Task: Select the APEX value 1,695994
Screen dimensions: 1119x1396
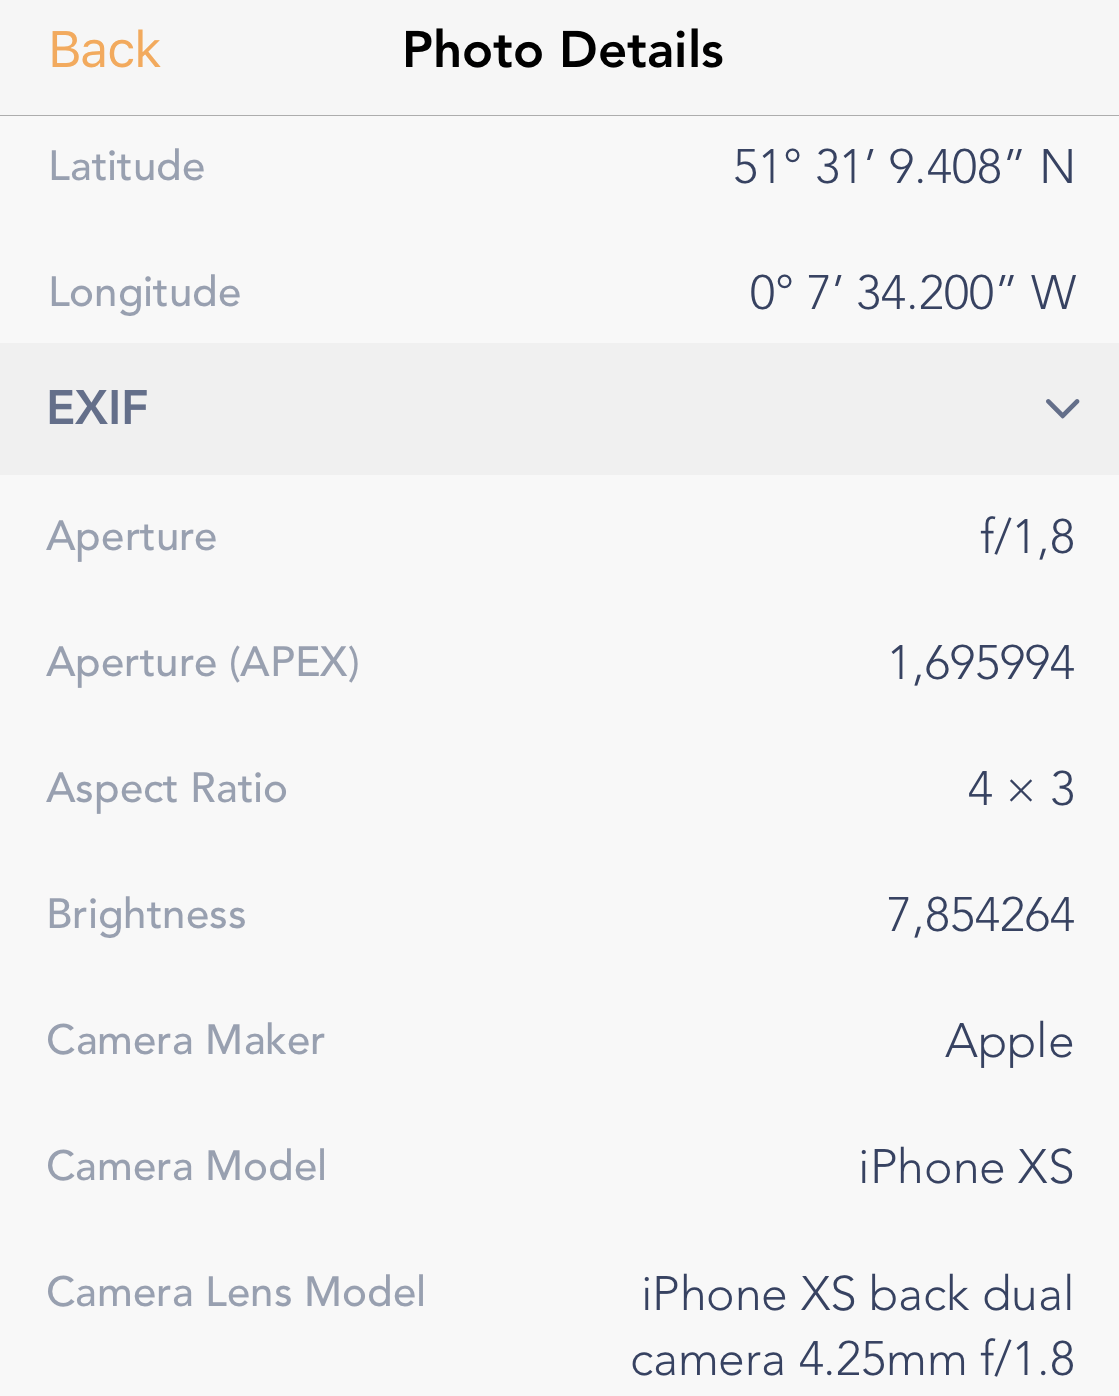Action: [x=981, y=663]
